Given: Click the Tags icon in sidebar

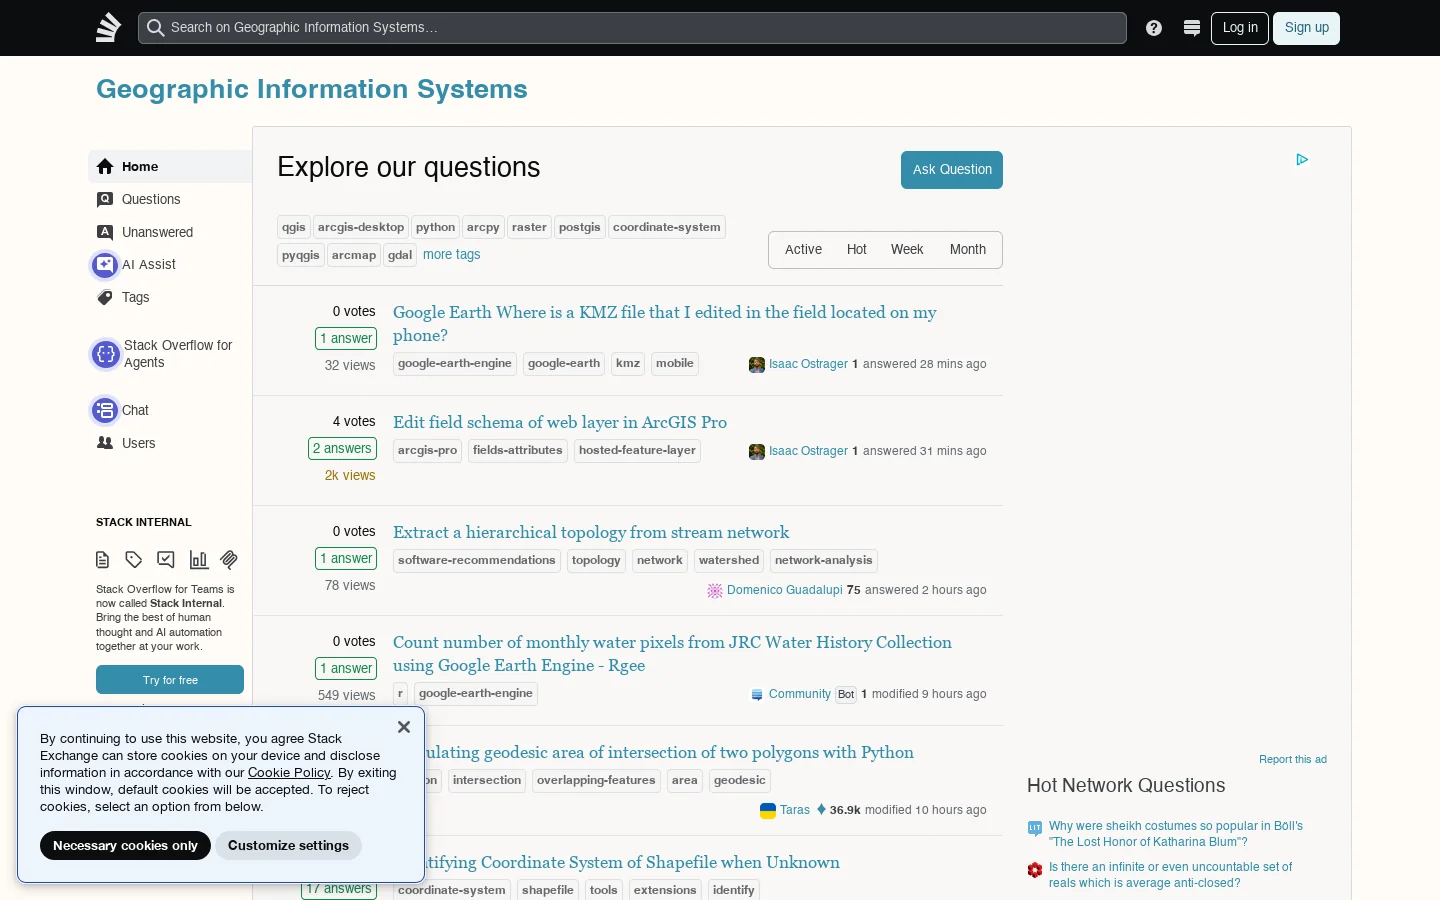Looking at the screenshot, I should [105, 297].
